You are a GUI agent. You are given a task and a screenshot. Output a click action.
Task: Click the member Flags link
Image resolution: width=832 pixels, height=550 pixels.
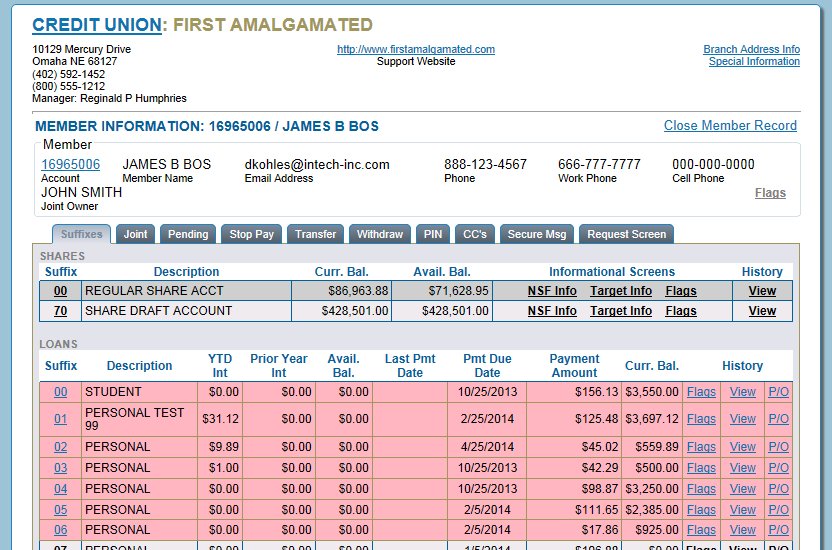pos(770,193)
